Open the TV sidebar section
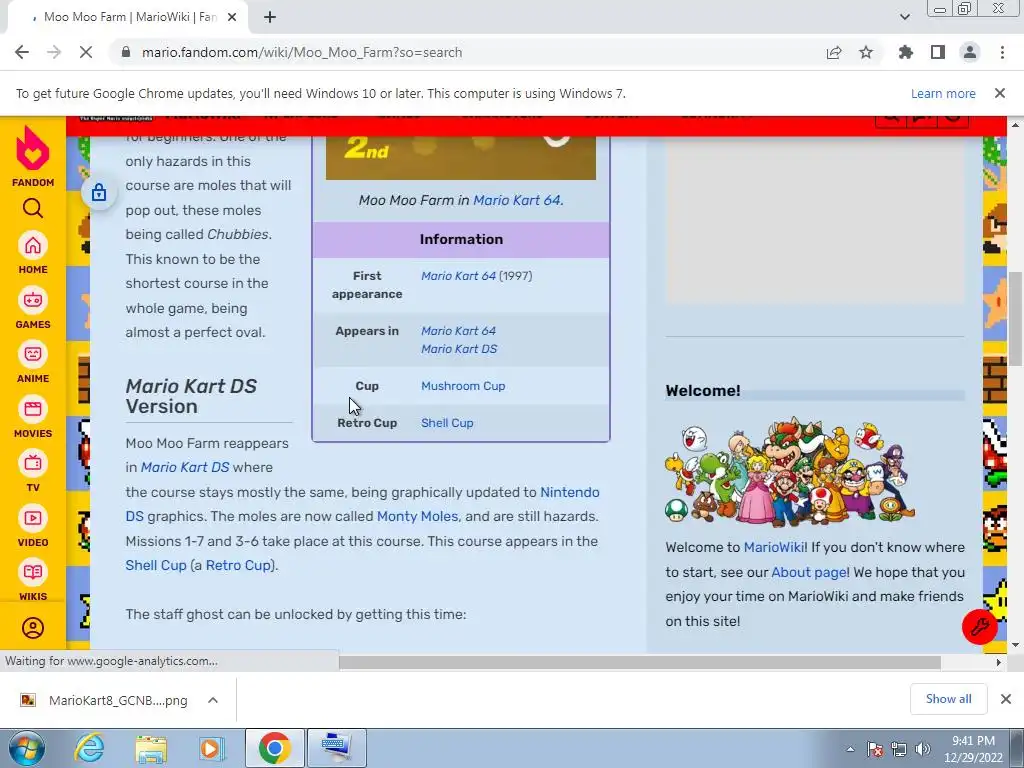The image size is (1024, 768). (33, 471)
